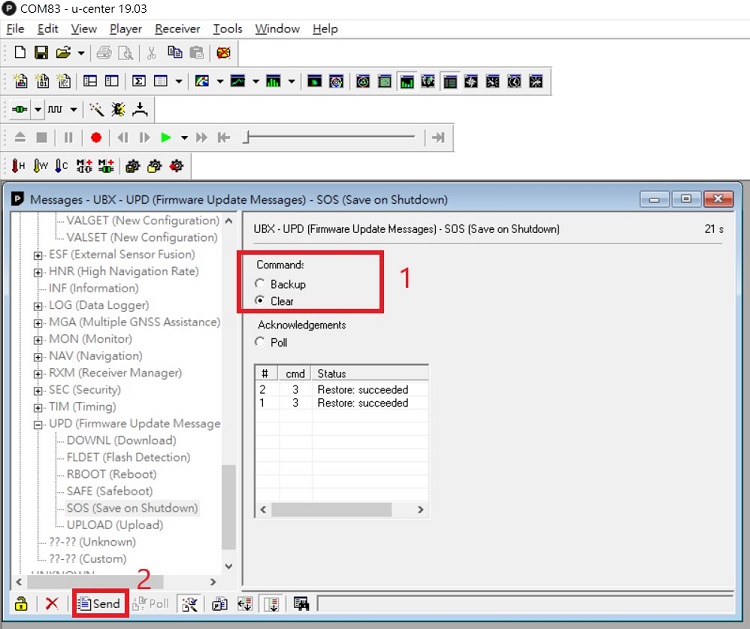Click the Cold start C icon

pos(62,166)
